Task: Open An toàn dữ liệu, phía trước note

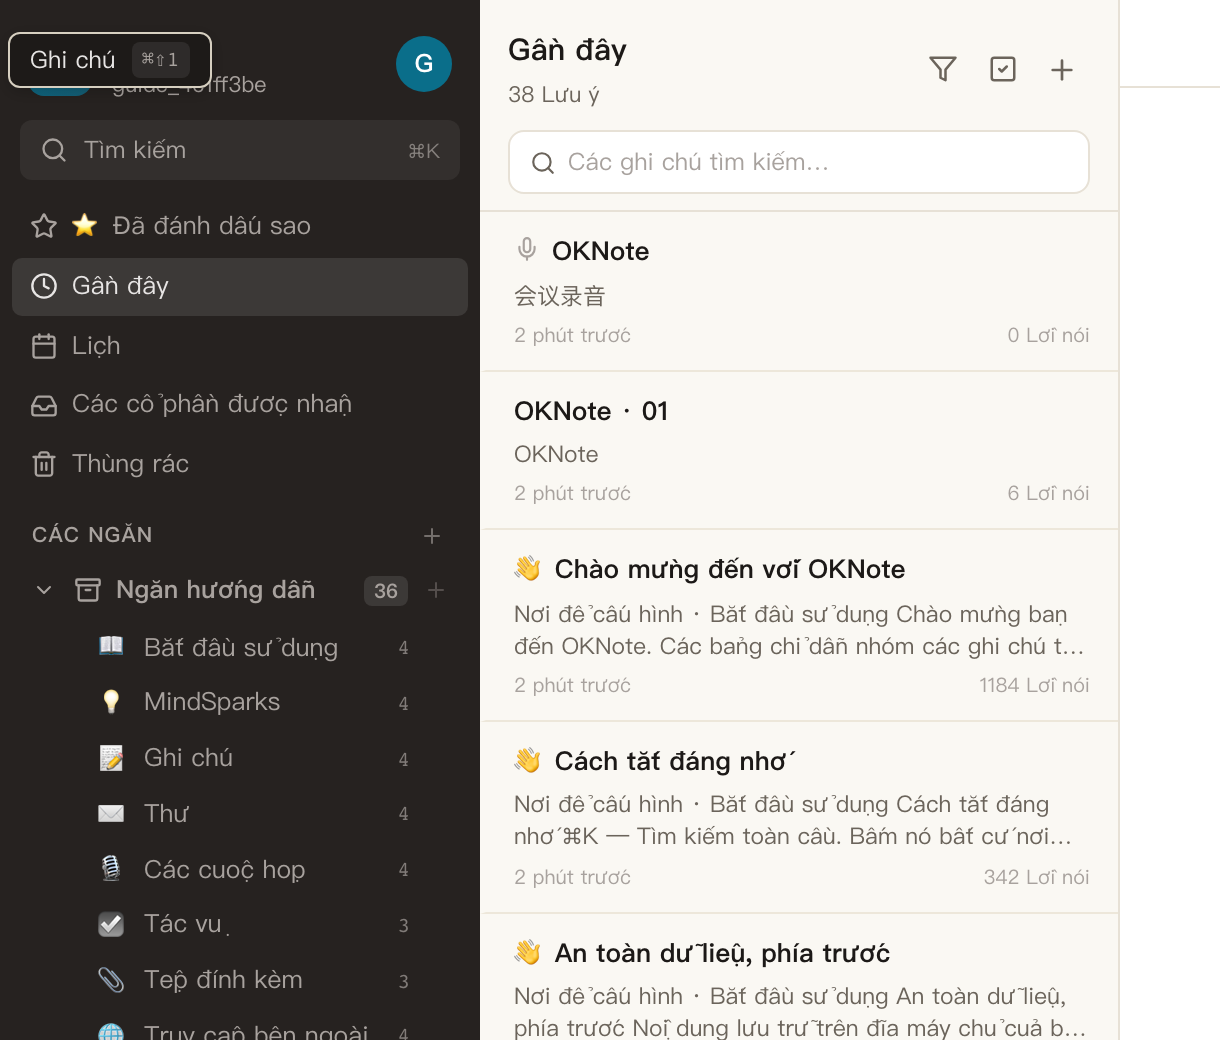Action: click(x=799, y=977)
